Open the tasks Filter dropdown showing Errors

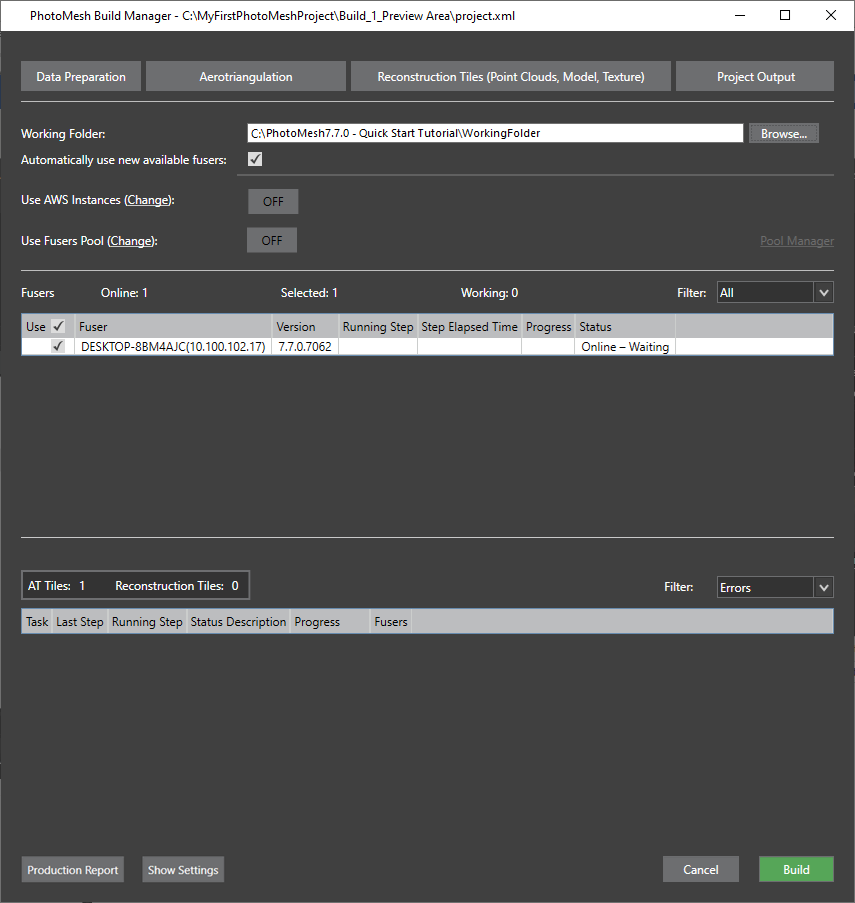(x=775, y=587)
